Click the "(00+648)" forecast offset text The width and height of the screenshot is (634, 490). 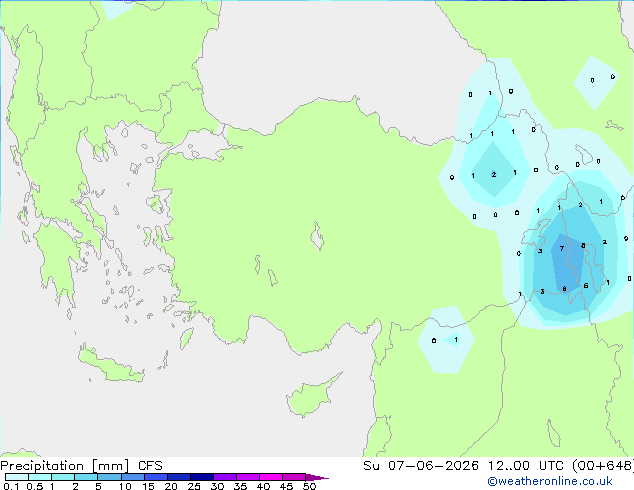603,466
